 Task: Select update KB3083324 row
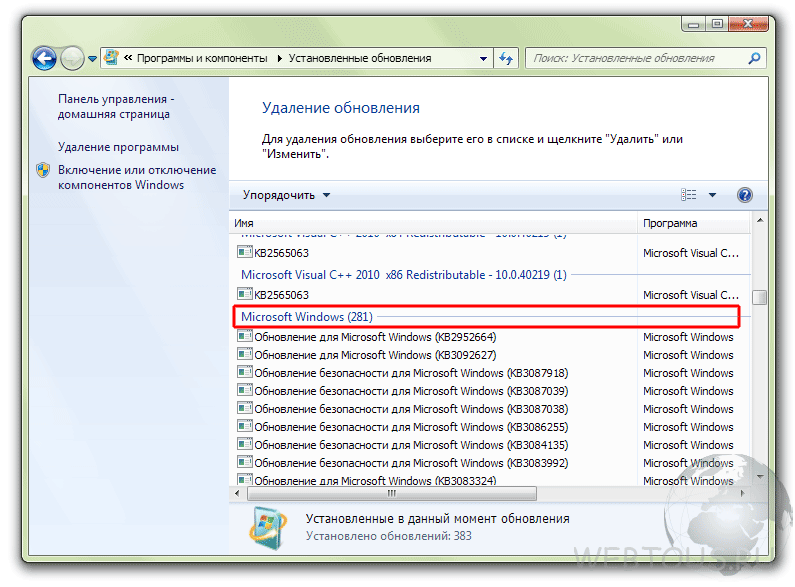tap(491, 480)
